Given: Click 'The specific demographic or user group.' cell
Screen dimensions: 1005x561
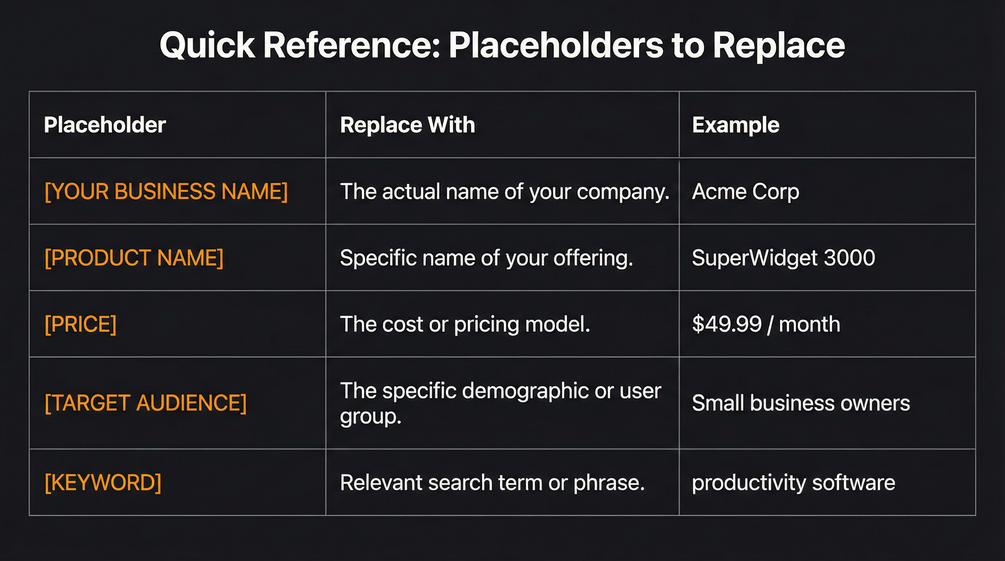Looking at the screenshot, I should [x=500, y=403].
